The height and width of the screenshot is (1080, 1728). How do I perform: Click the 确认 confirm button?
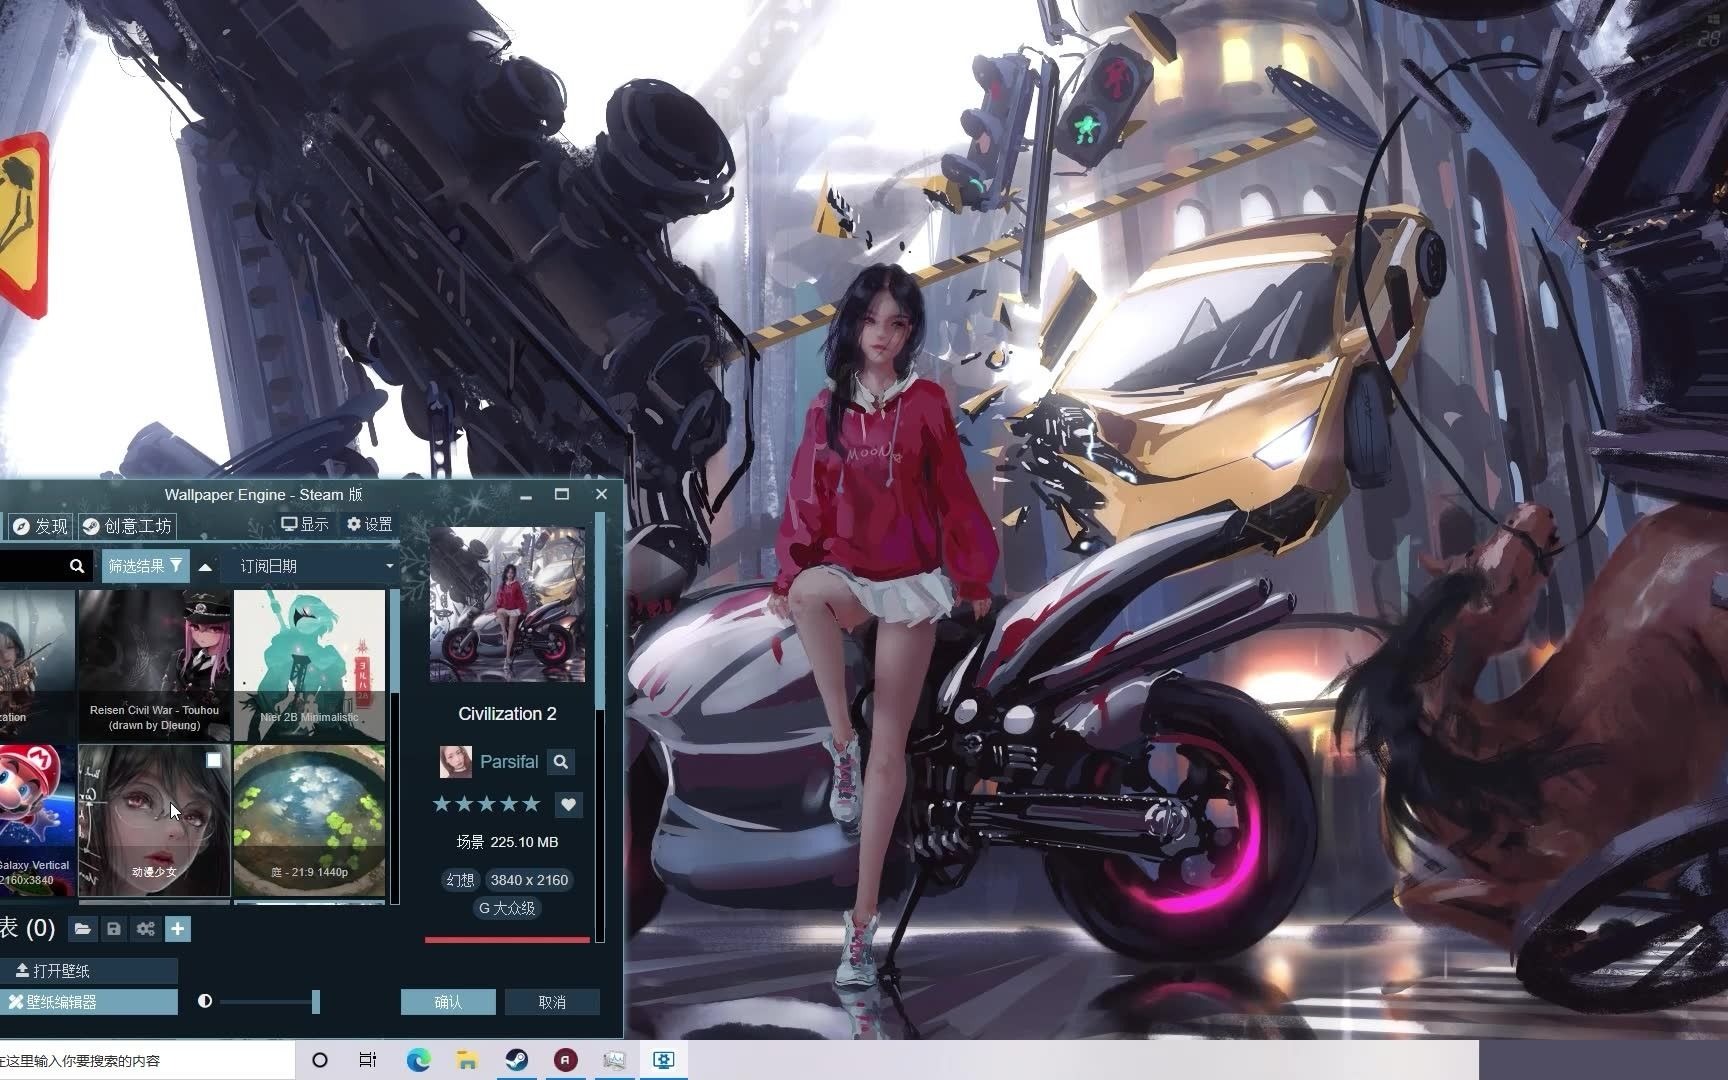[x=448, y=1002]
